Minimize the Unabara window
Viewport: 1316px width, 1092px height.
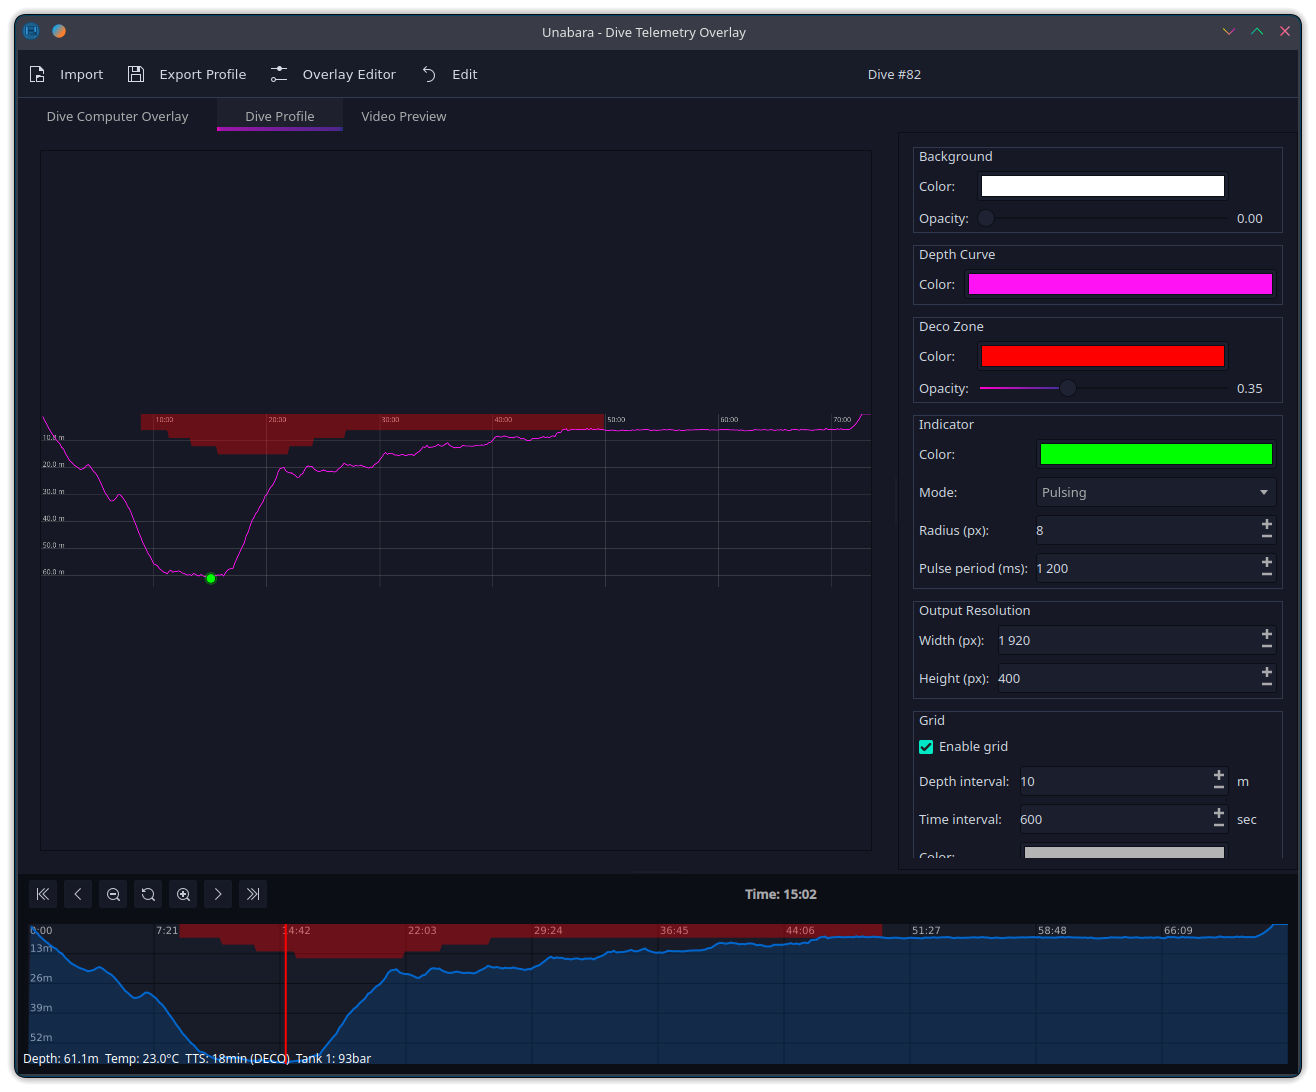(x=1228, y=31)
